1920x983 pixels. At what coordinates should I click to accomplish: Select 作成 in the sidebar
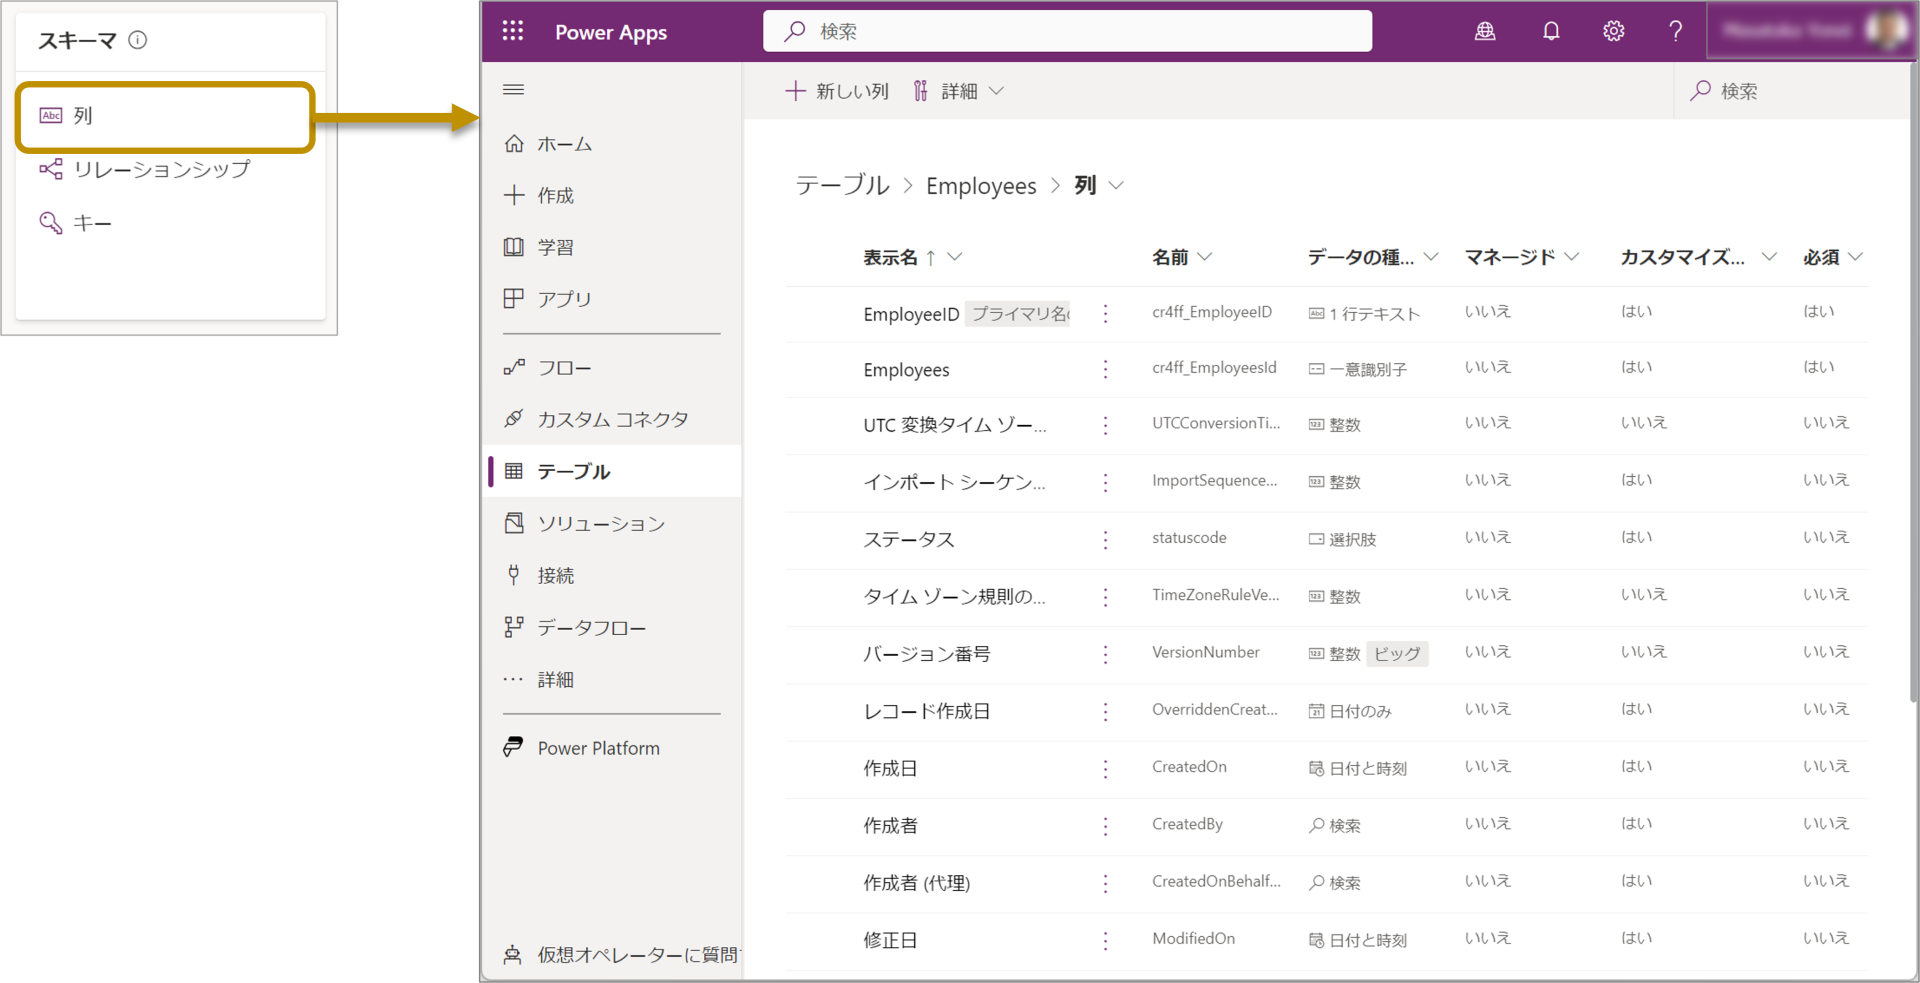point(612,196)
